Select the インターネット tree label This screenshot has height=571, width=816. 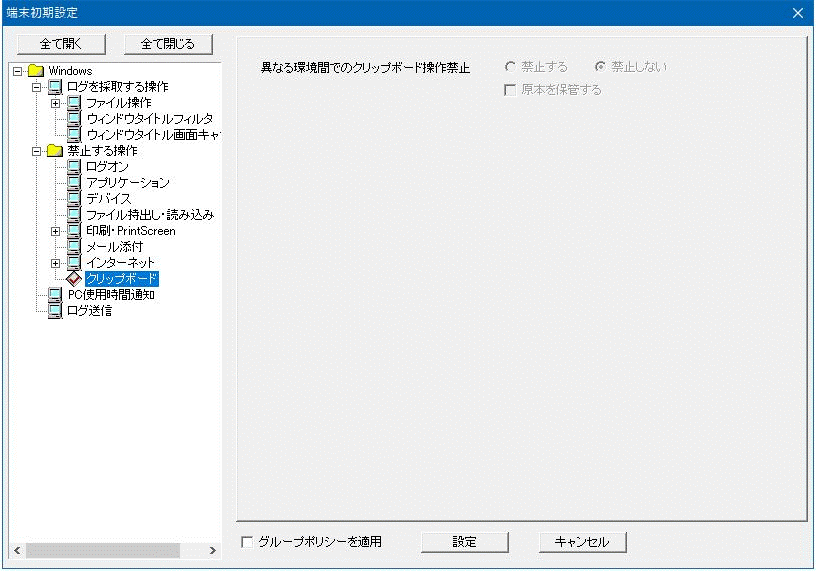(x=120, y=263)
